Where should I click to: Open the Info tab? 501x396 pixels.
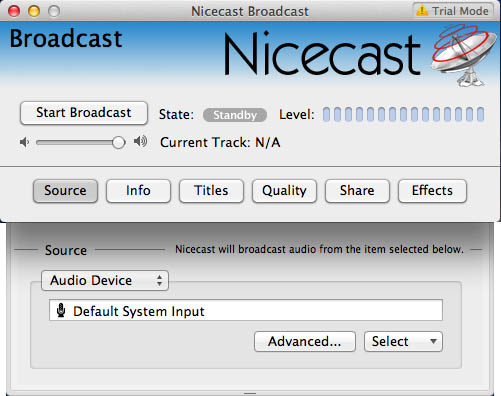[138, 191]
